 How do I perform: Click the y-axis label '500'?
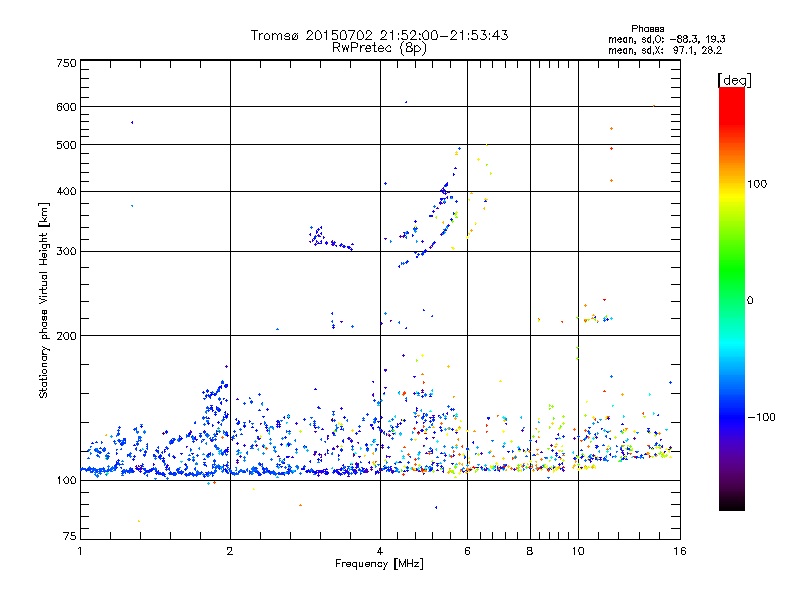67,145
